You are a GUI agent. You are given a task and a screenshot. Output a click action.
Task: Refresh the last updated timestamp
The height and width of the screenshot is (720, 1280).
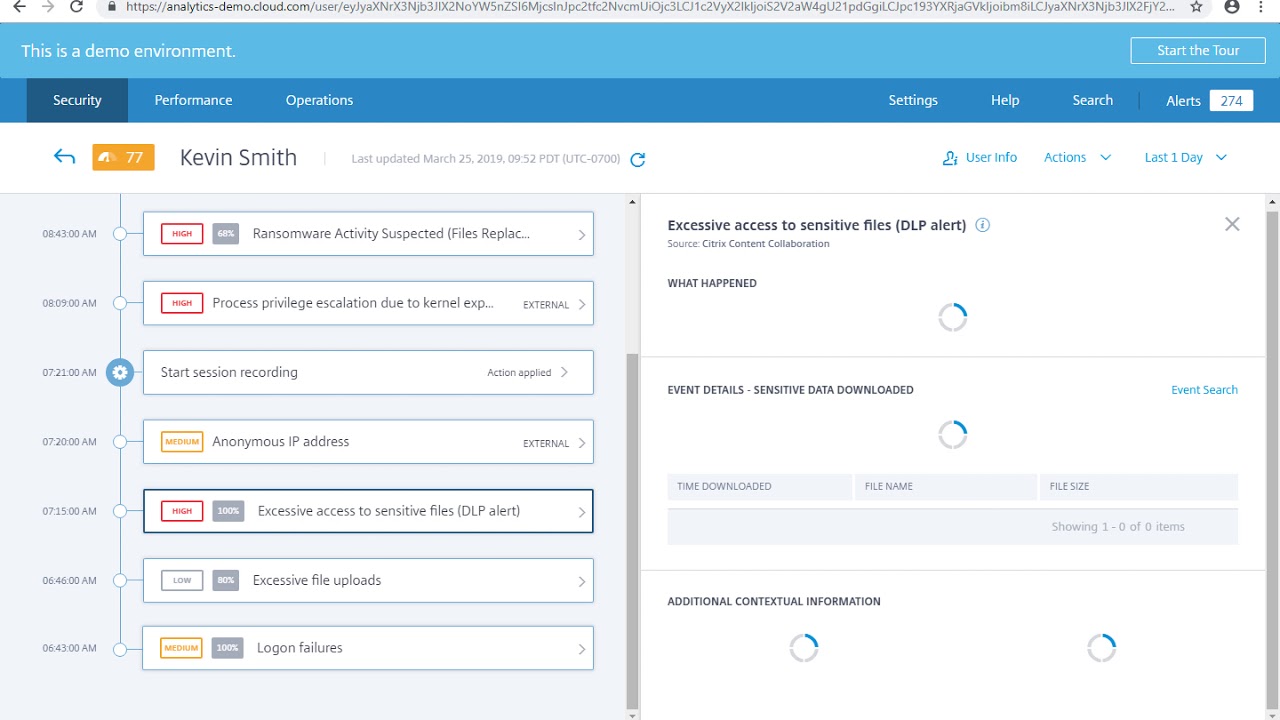coord(638,159)
